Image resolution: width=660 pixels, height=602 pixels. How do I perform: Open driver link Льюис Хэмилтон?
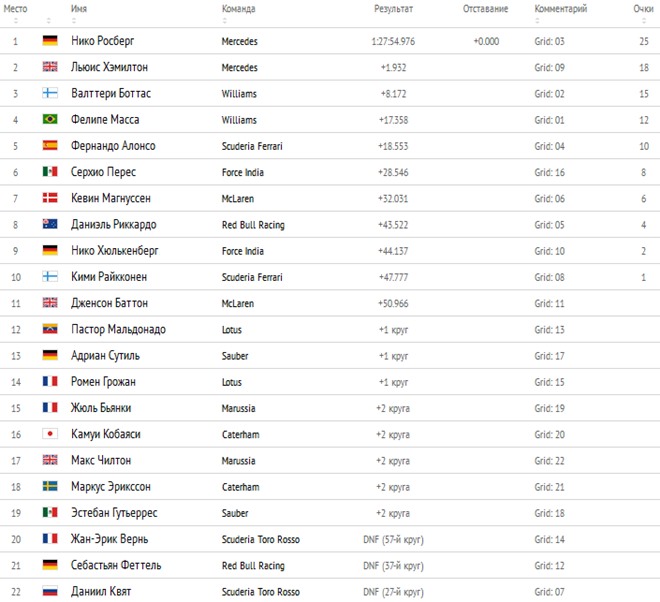(109, 67)
